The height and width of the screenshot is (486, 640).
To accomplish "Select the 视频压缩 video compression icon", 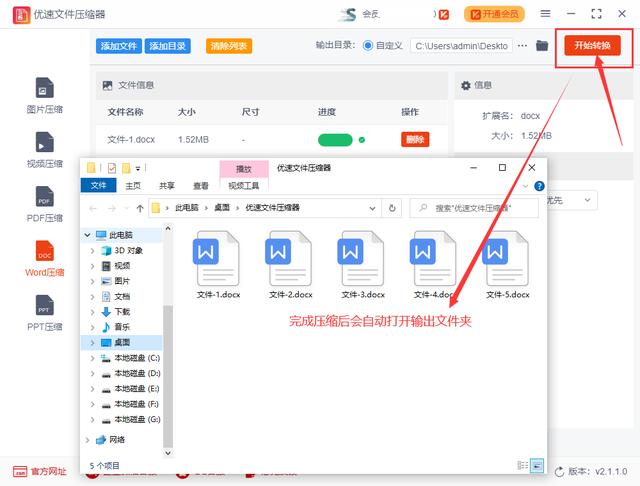I will tap(44, 142).
